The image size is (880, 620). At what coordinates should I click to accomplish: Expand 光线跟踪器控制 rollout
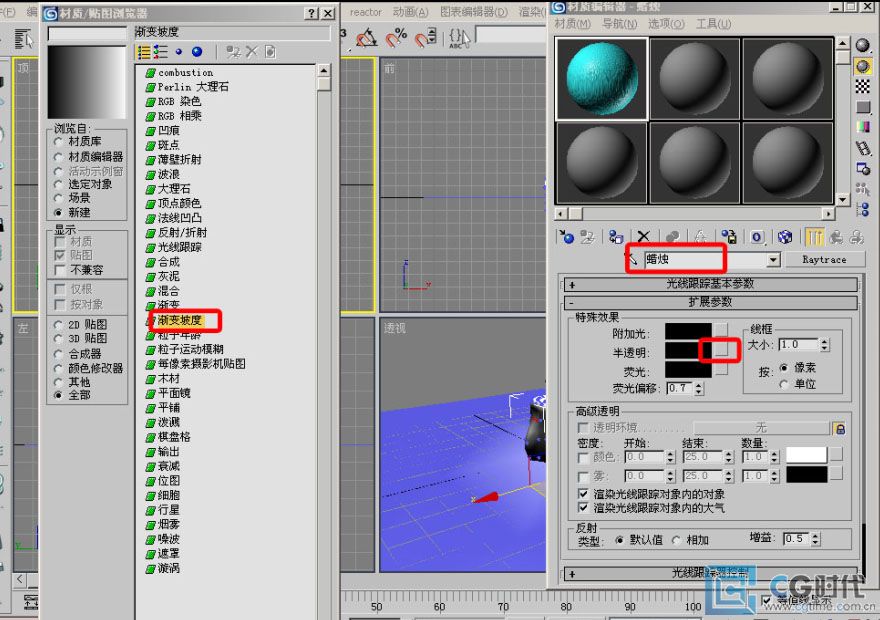pyautogui.click(x=711, y=573)
